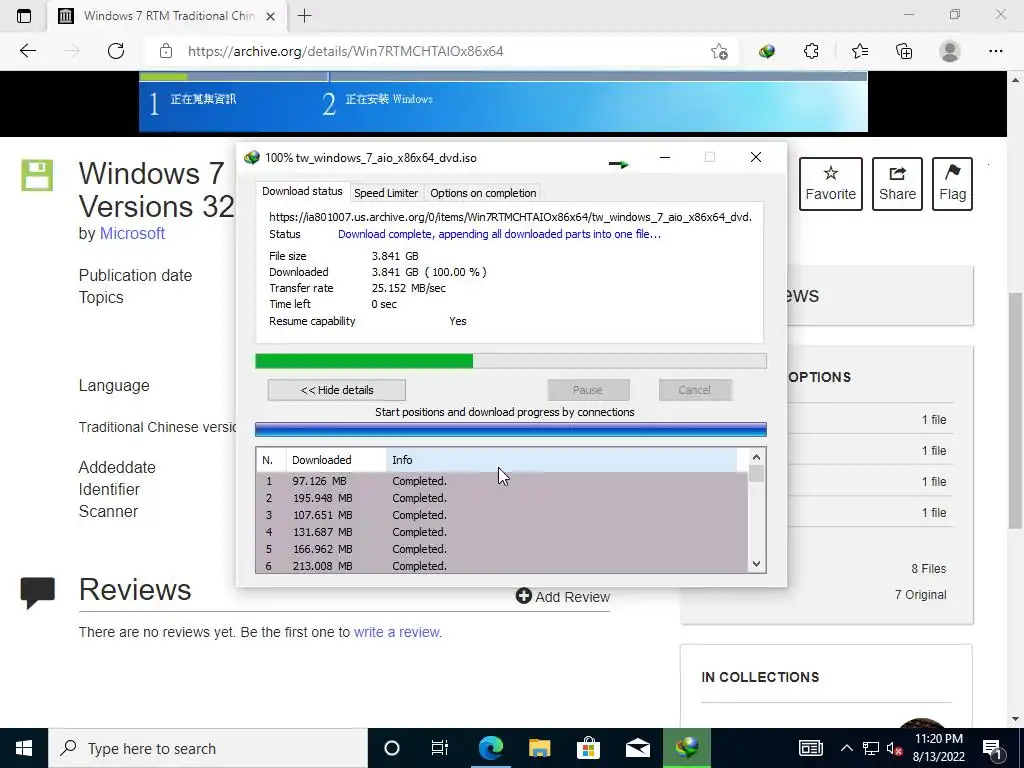Open Edge Settings and more menu
Screen dimensions: 1024x768
tap(995, 51)
